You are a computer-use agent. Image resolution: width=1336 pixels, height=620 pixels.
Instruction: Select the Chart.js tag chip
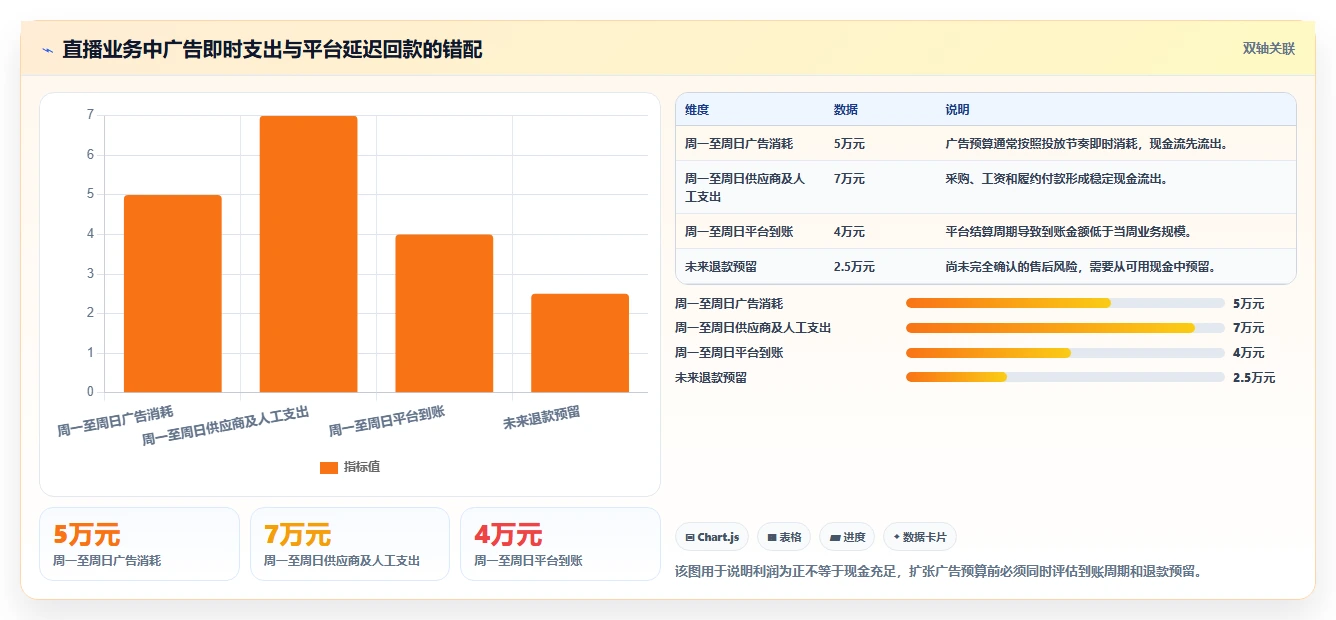(712, 537)
